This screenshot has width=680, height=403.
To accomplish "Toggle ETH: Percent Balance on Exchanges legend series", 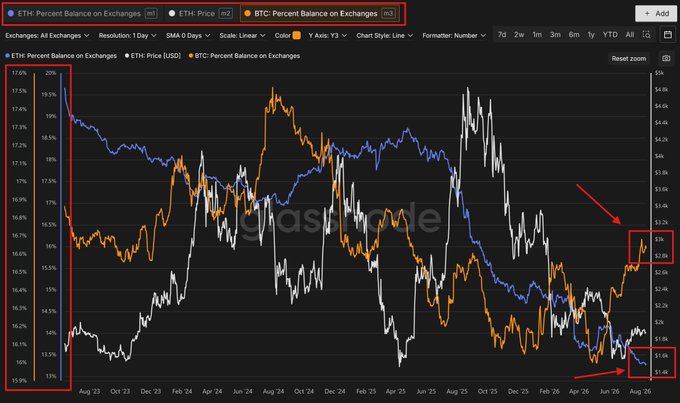I will (x=61, y=56).
